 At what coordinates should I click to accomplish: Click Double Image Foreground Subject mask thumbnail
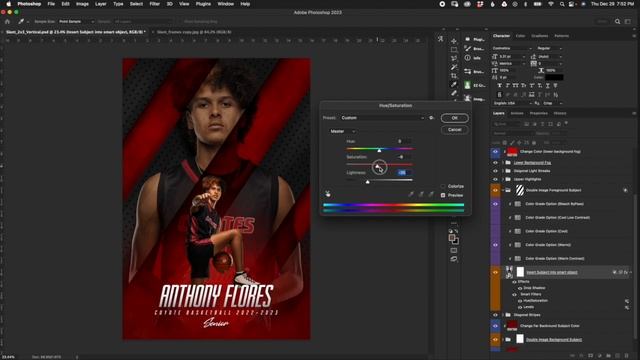[x=520, y=190]
